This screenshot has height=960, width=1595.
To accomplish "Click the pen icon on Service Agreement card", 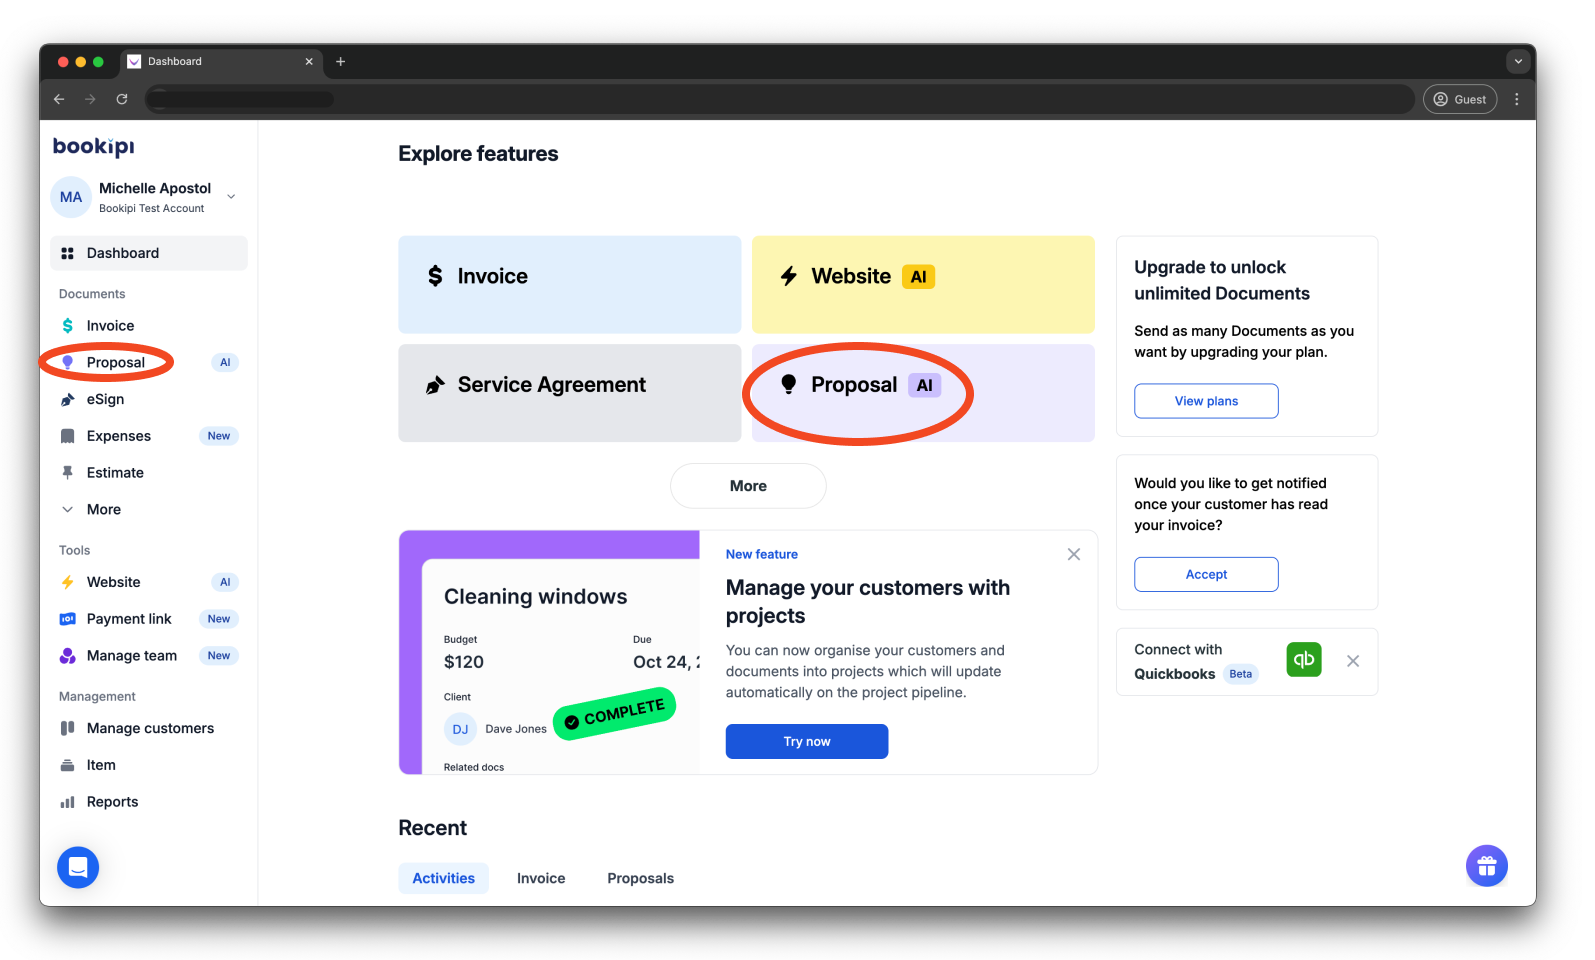I will point(435,385).
